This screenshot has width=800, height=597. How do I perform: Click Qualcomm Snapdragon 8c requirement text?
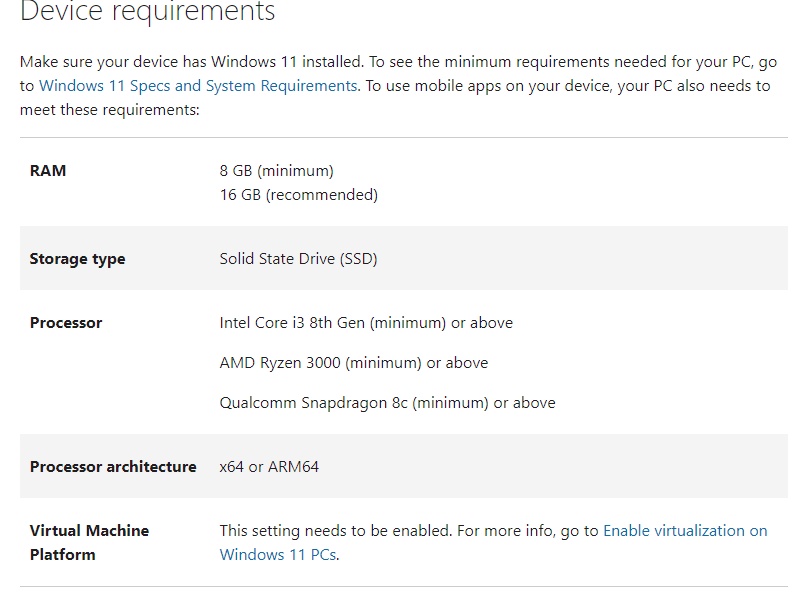pos(388,403)
